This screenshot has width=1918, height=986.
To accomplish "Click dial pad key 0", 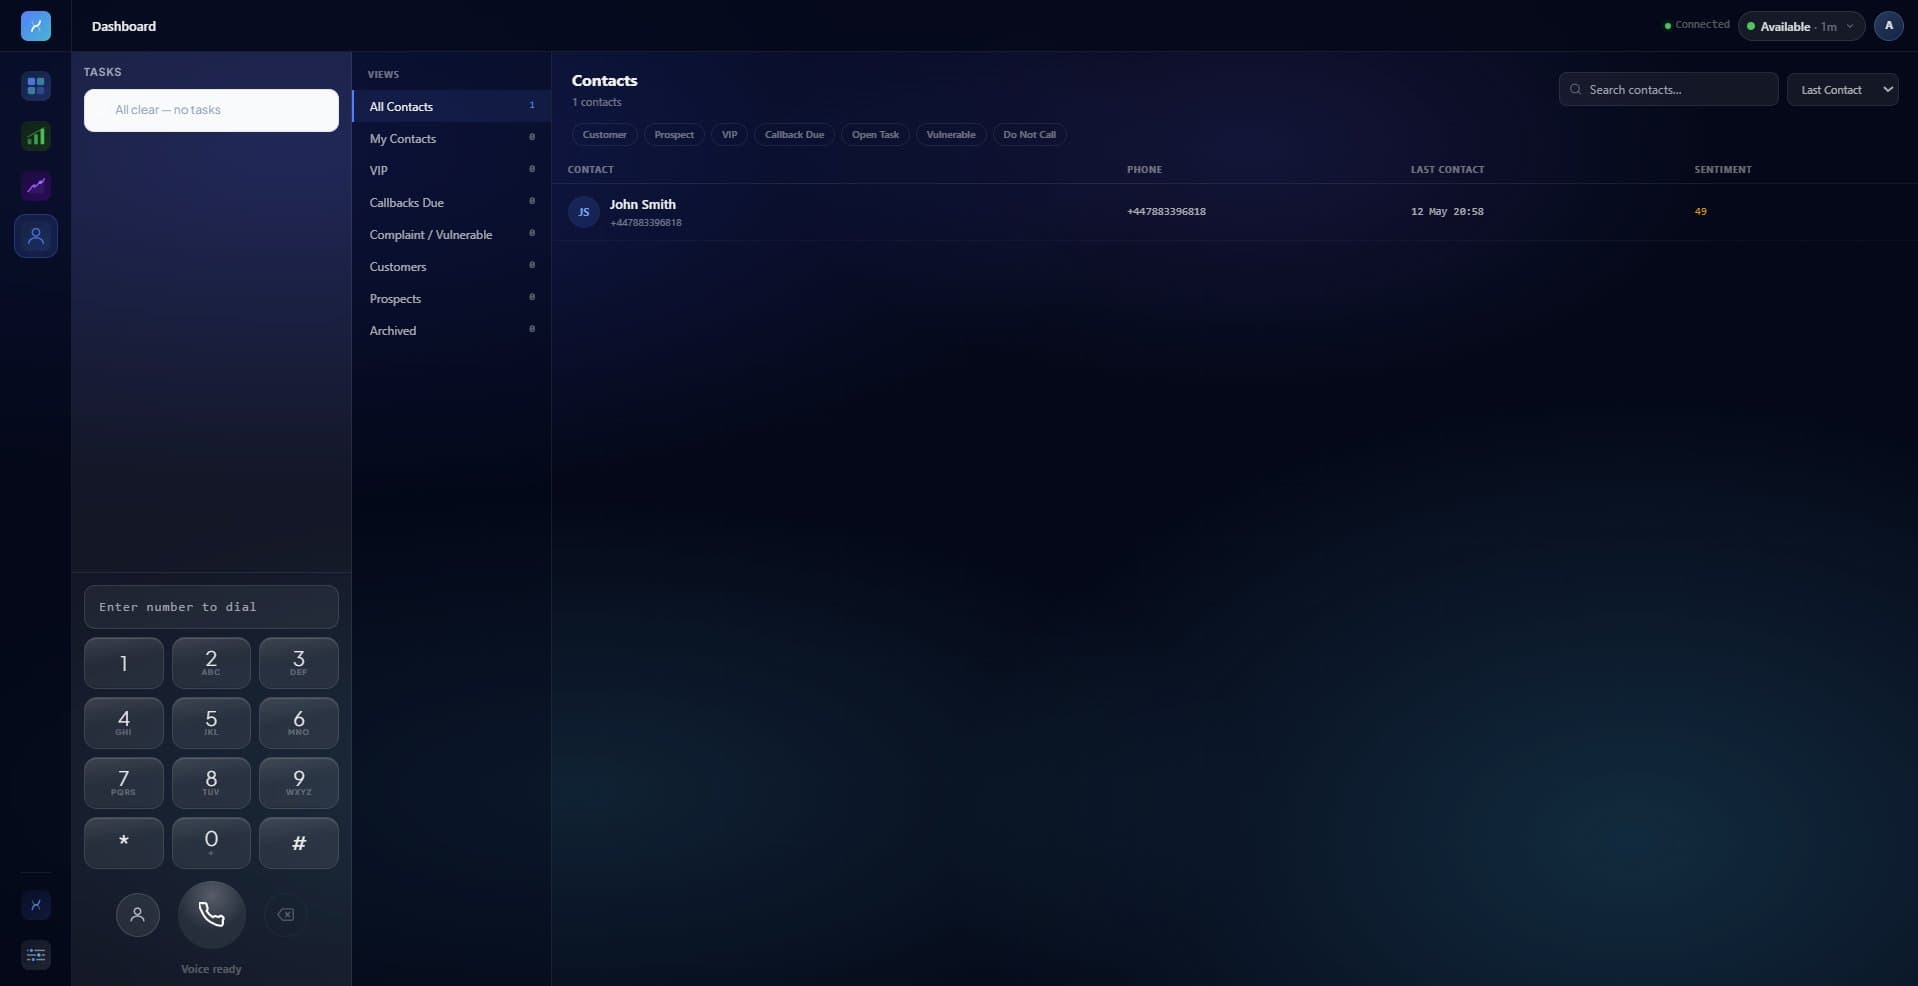I will [211, 843].
